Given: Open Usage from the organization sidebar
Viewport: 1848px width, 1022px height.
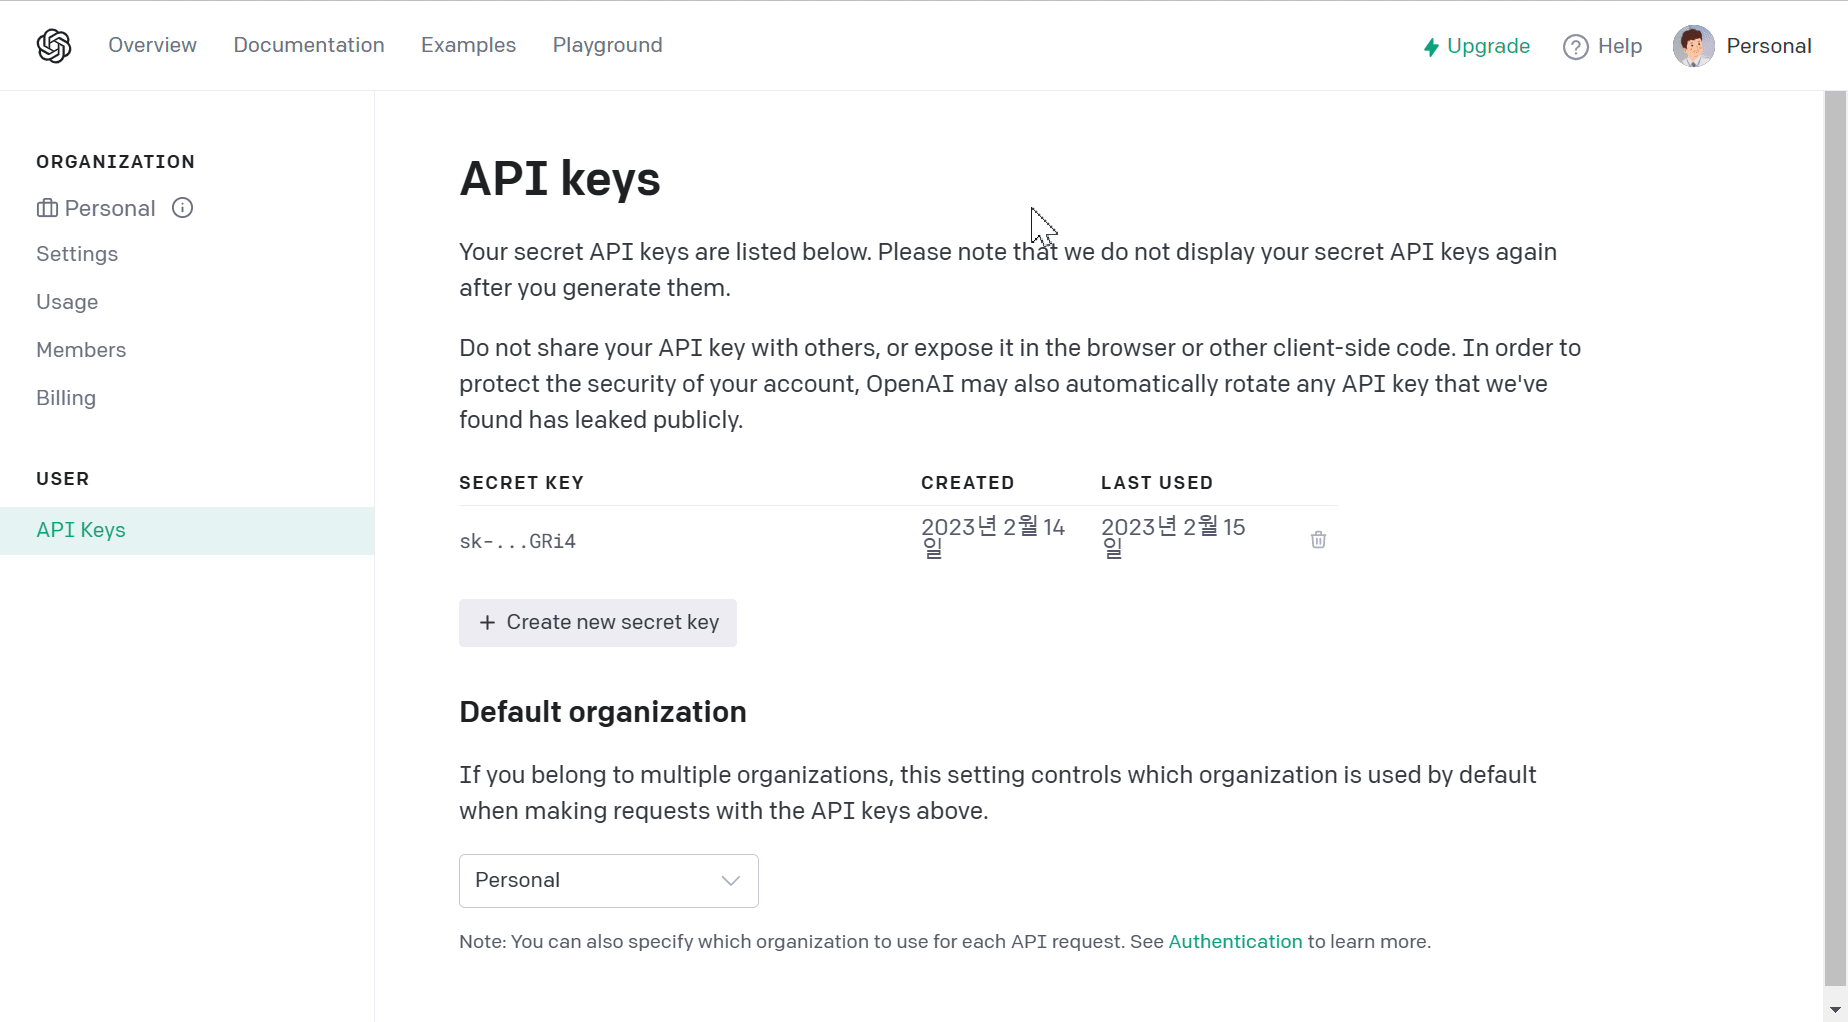Looking at the screenshot, I should [67, 302].
